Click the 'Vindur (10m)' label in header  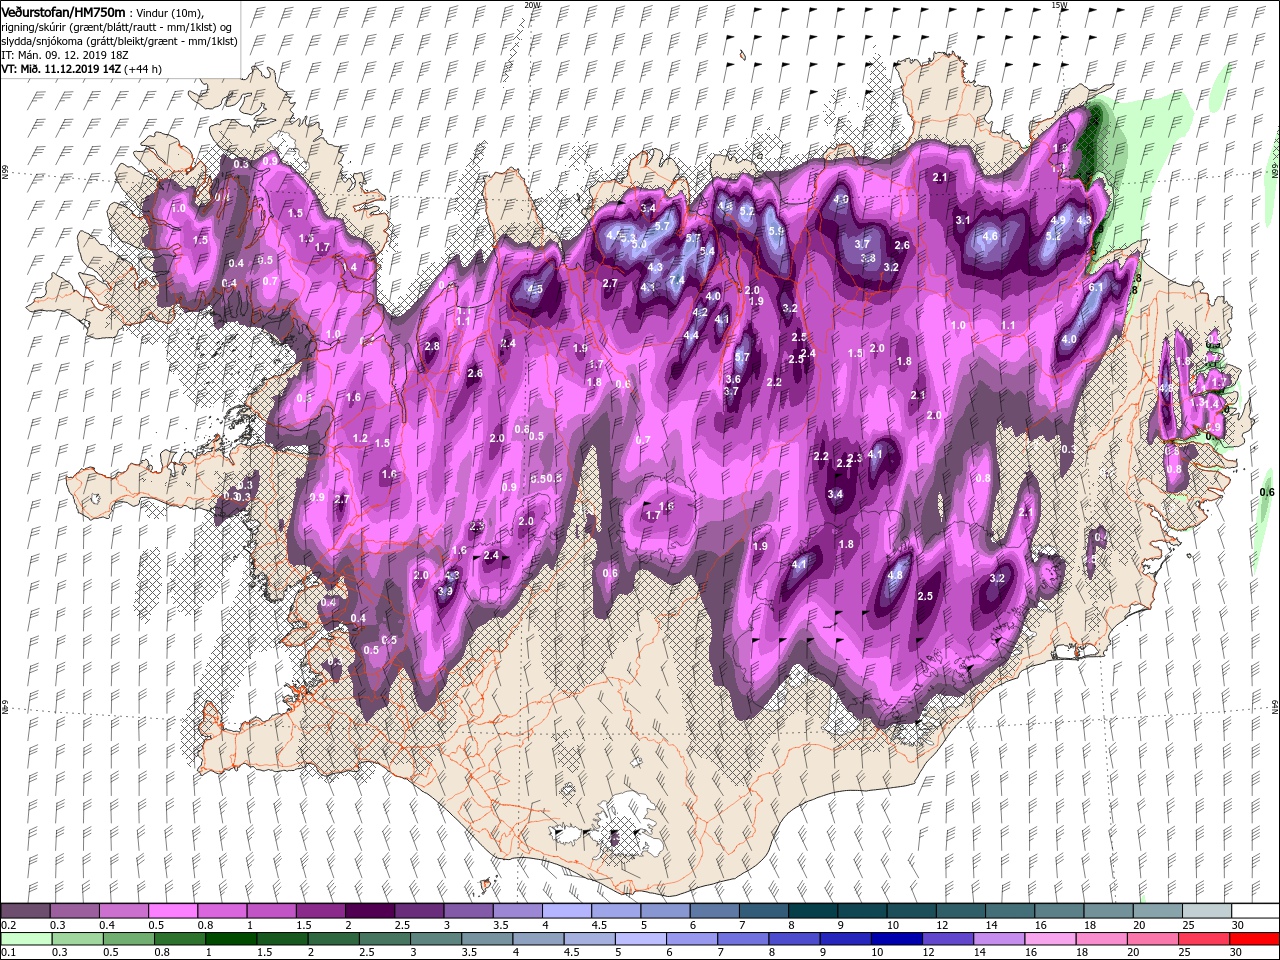coord(169,12)
